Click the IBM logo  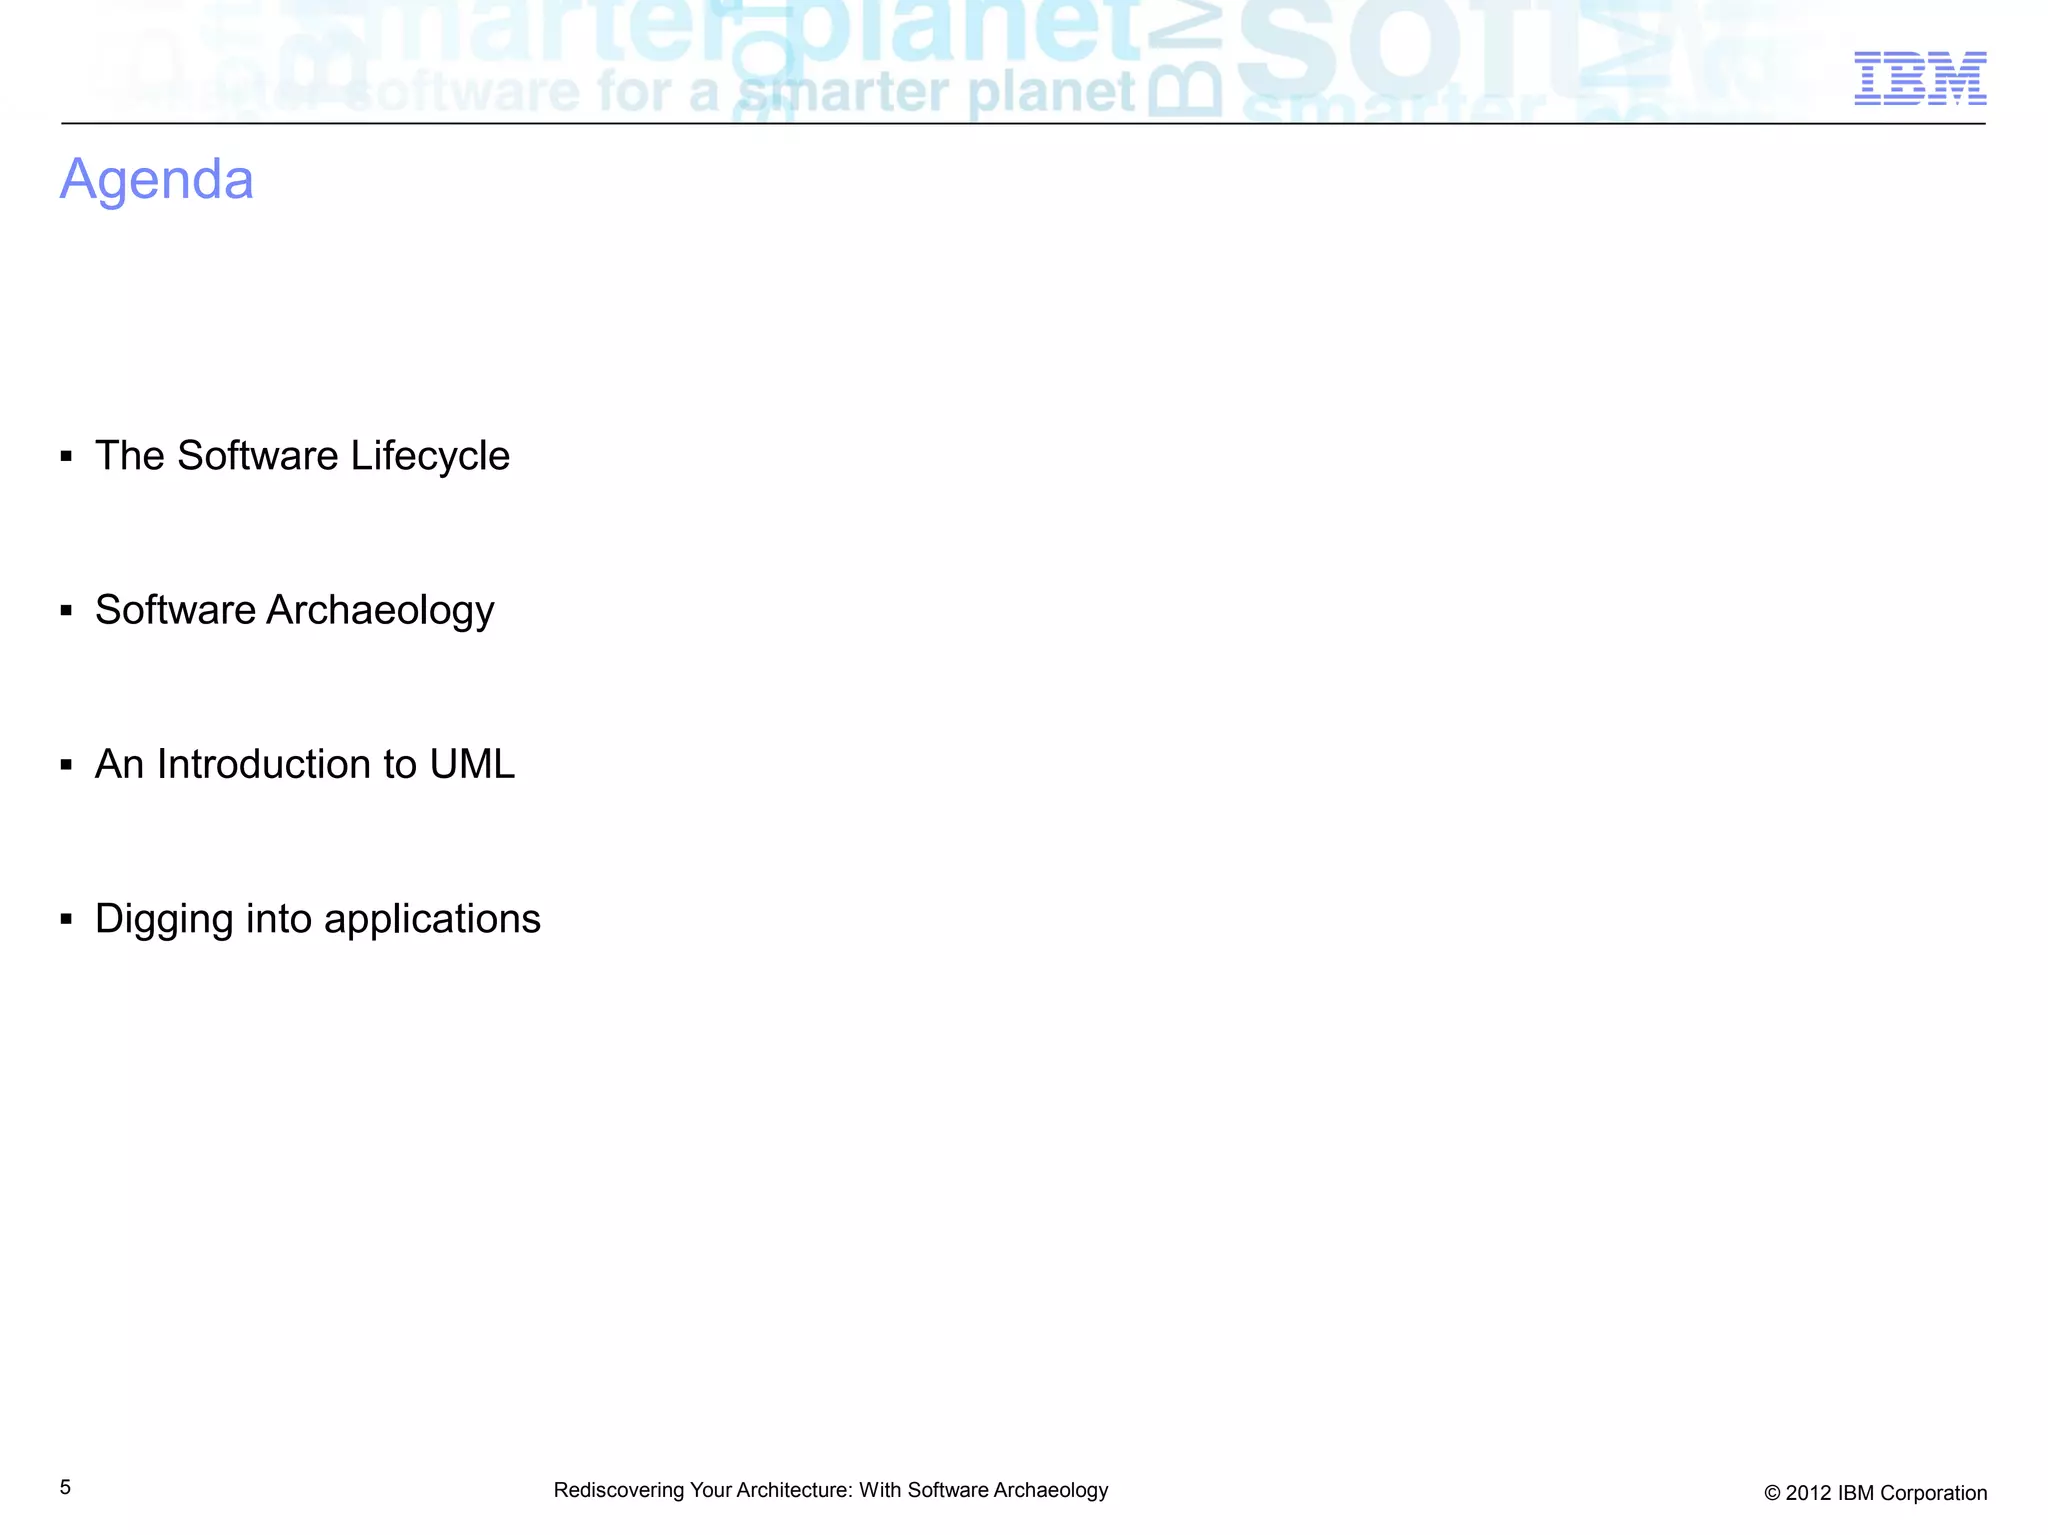coord(1920,78)
